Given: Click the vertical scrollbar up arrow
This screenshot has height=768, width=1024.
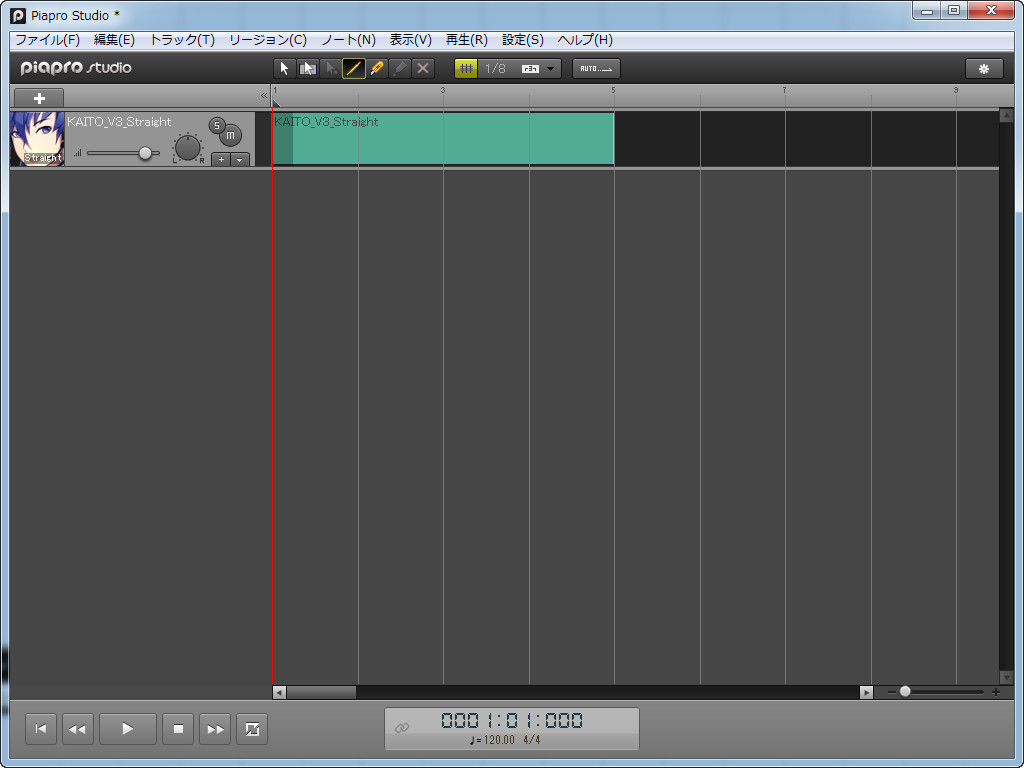Looking at the screenshot, I should pos(1006,117).
